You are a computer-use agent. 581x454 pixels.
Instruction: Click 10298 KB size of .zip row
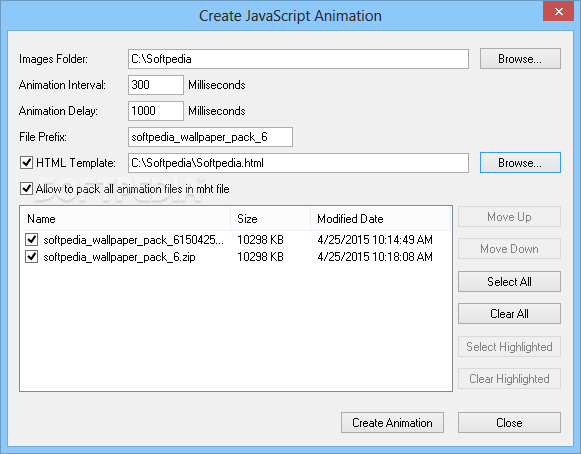pyautogui.click(x=260, y=256)
